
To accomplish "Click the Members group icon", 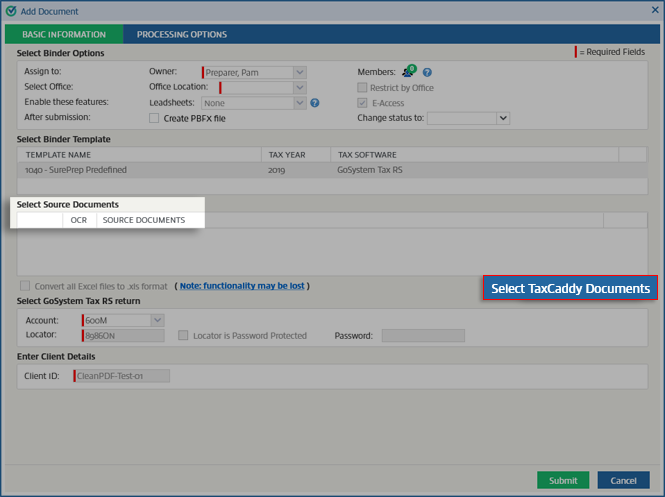I will (x=408, y=72).
